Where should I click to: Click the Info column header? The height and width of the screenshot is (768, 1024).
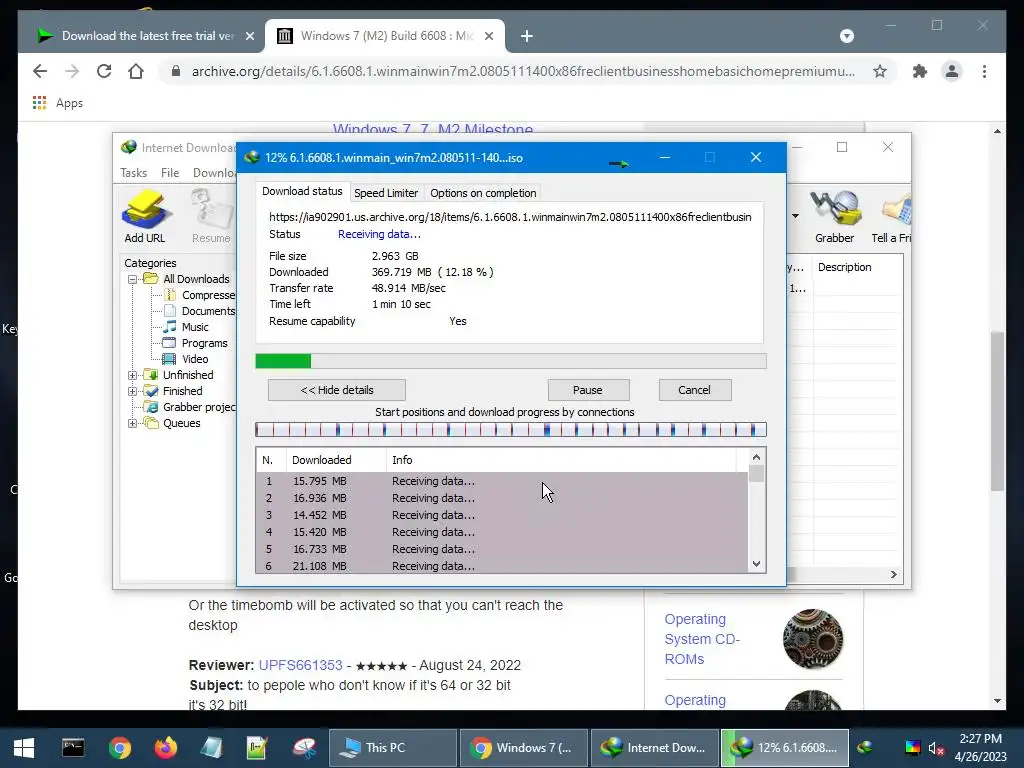pos(560,460)
